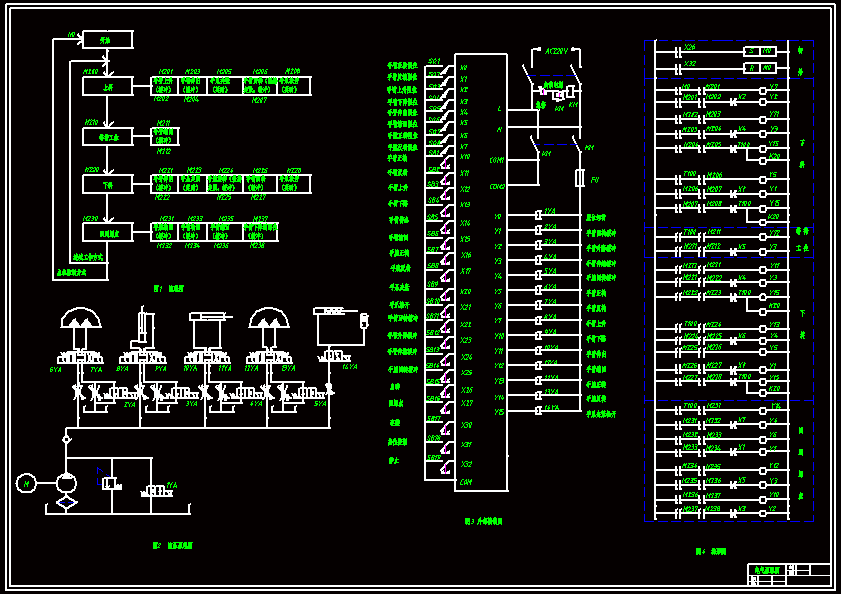Select the M100 flowchart label
The width and height of the screenshot is (841, 594).
(91, 71)
